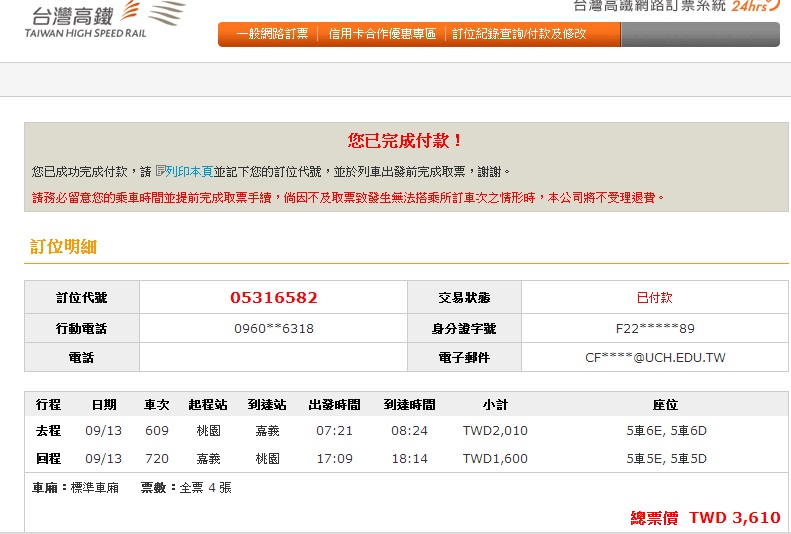Switch to the 信用卡合作優惠專區 tab
This screenshot has height=534, width=791.
click(x=382, y=35)
